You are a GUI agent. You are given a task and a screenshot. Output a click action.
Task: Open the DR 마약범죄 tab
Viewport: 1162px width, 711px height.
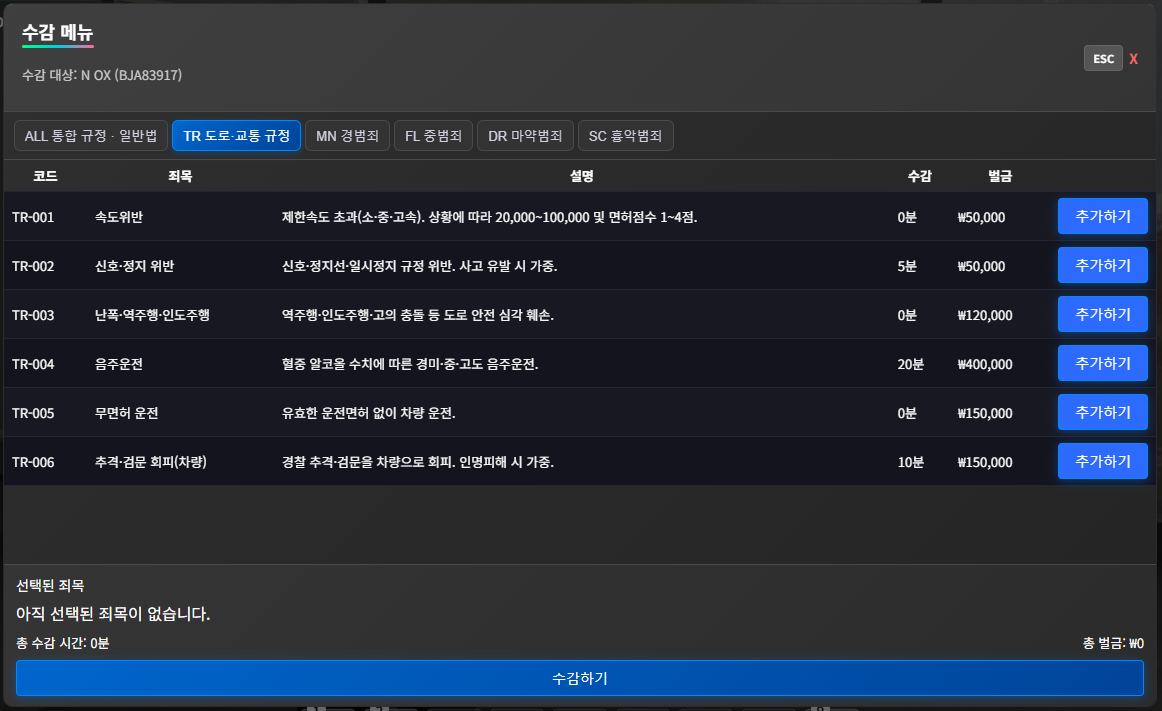(525, 135)
